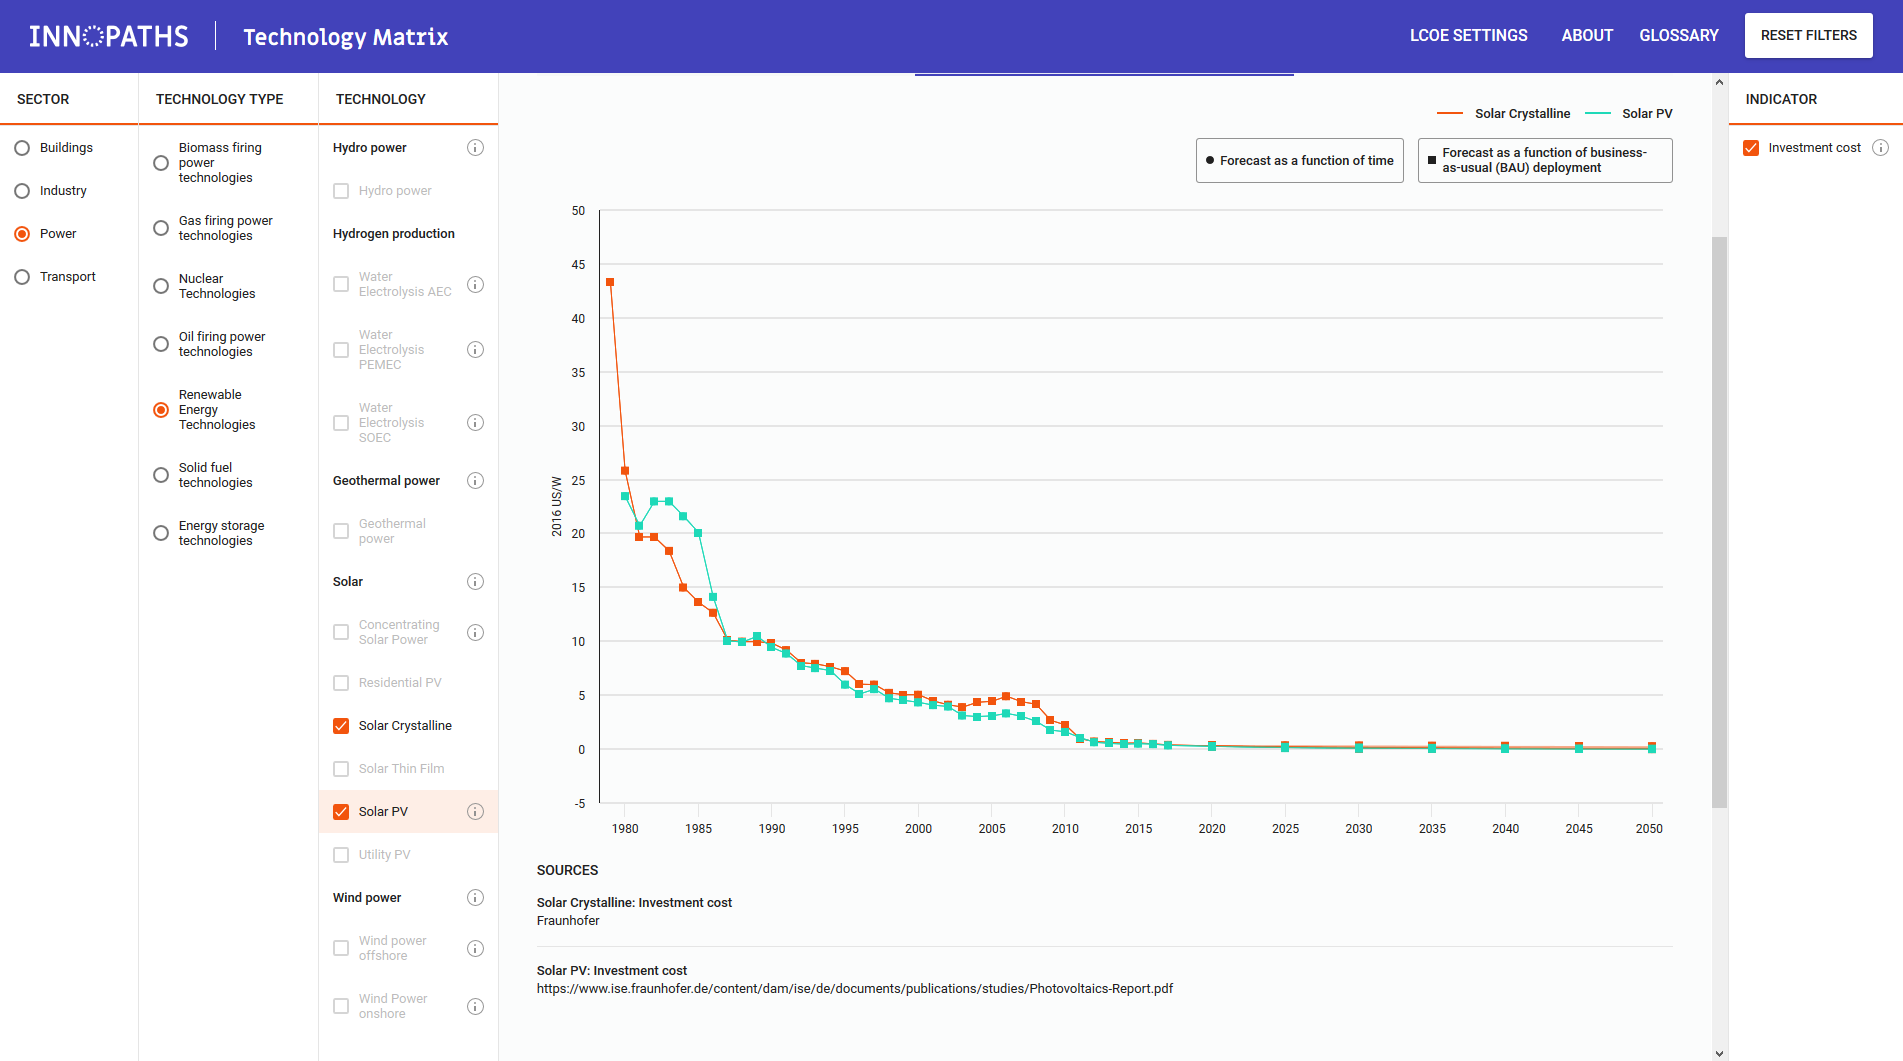Viewport: 1903px width, 1061px height.
Task: Open Investment cost info icon
Action: [x=1880, y=148]
